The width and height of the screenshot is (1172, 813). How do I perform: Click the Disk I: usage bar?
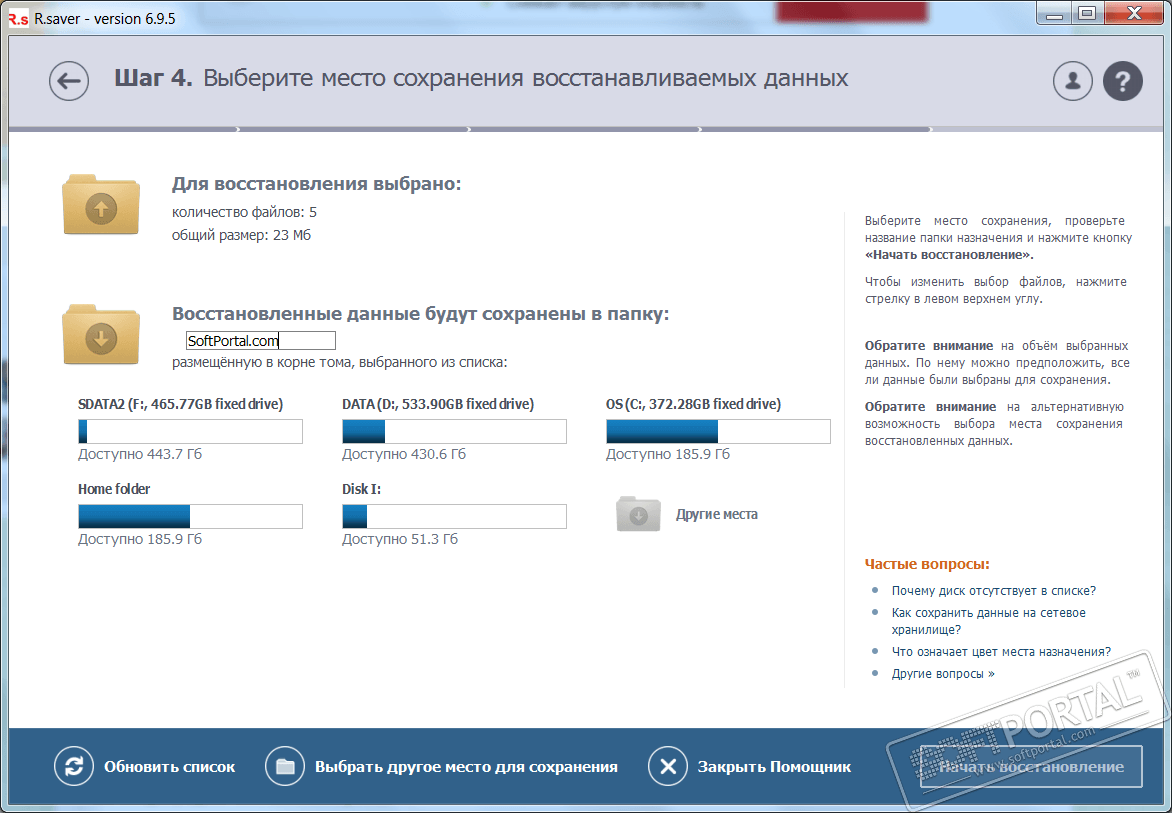click(x=454, y=516)
